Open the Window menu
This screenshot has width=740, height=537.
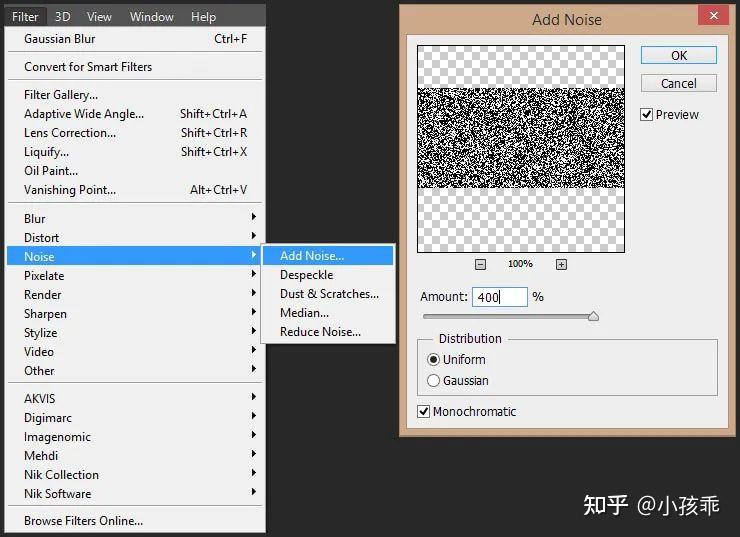pyautogui.click(x=152, y=17)
